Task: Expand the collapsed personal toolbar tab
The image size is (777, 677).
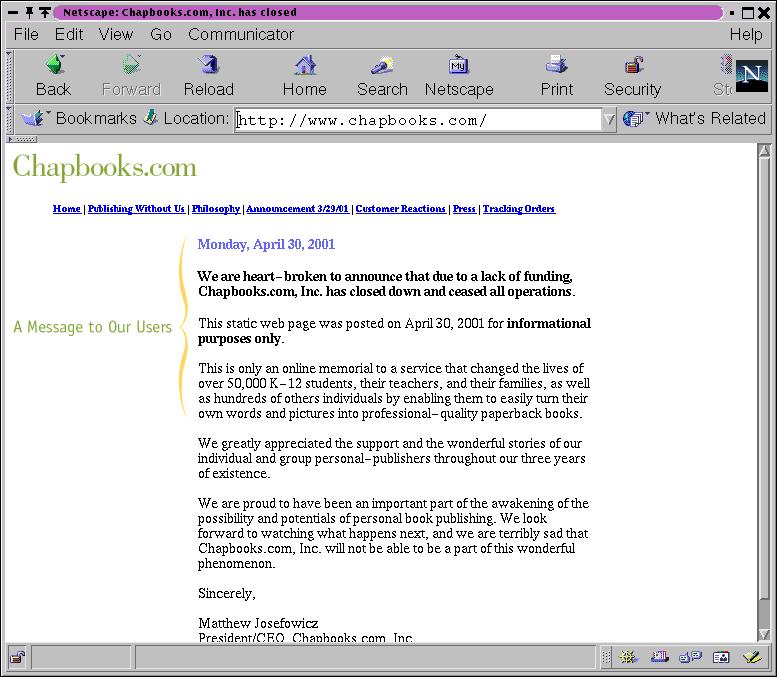Action: click(x=22, y=139)
